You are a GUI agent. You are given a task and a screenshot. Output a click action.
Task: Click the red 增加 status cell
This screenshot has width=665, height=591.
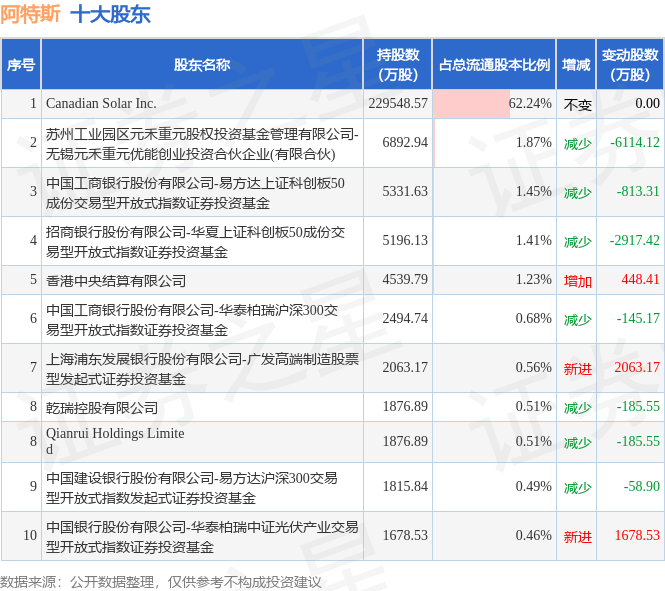(577, 281)
